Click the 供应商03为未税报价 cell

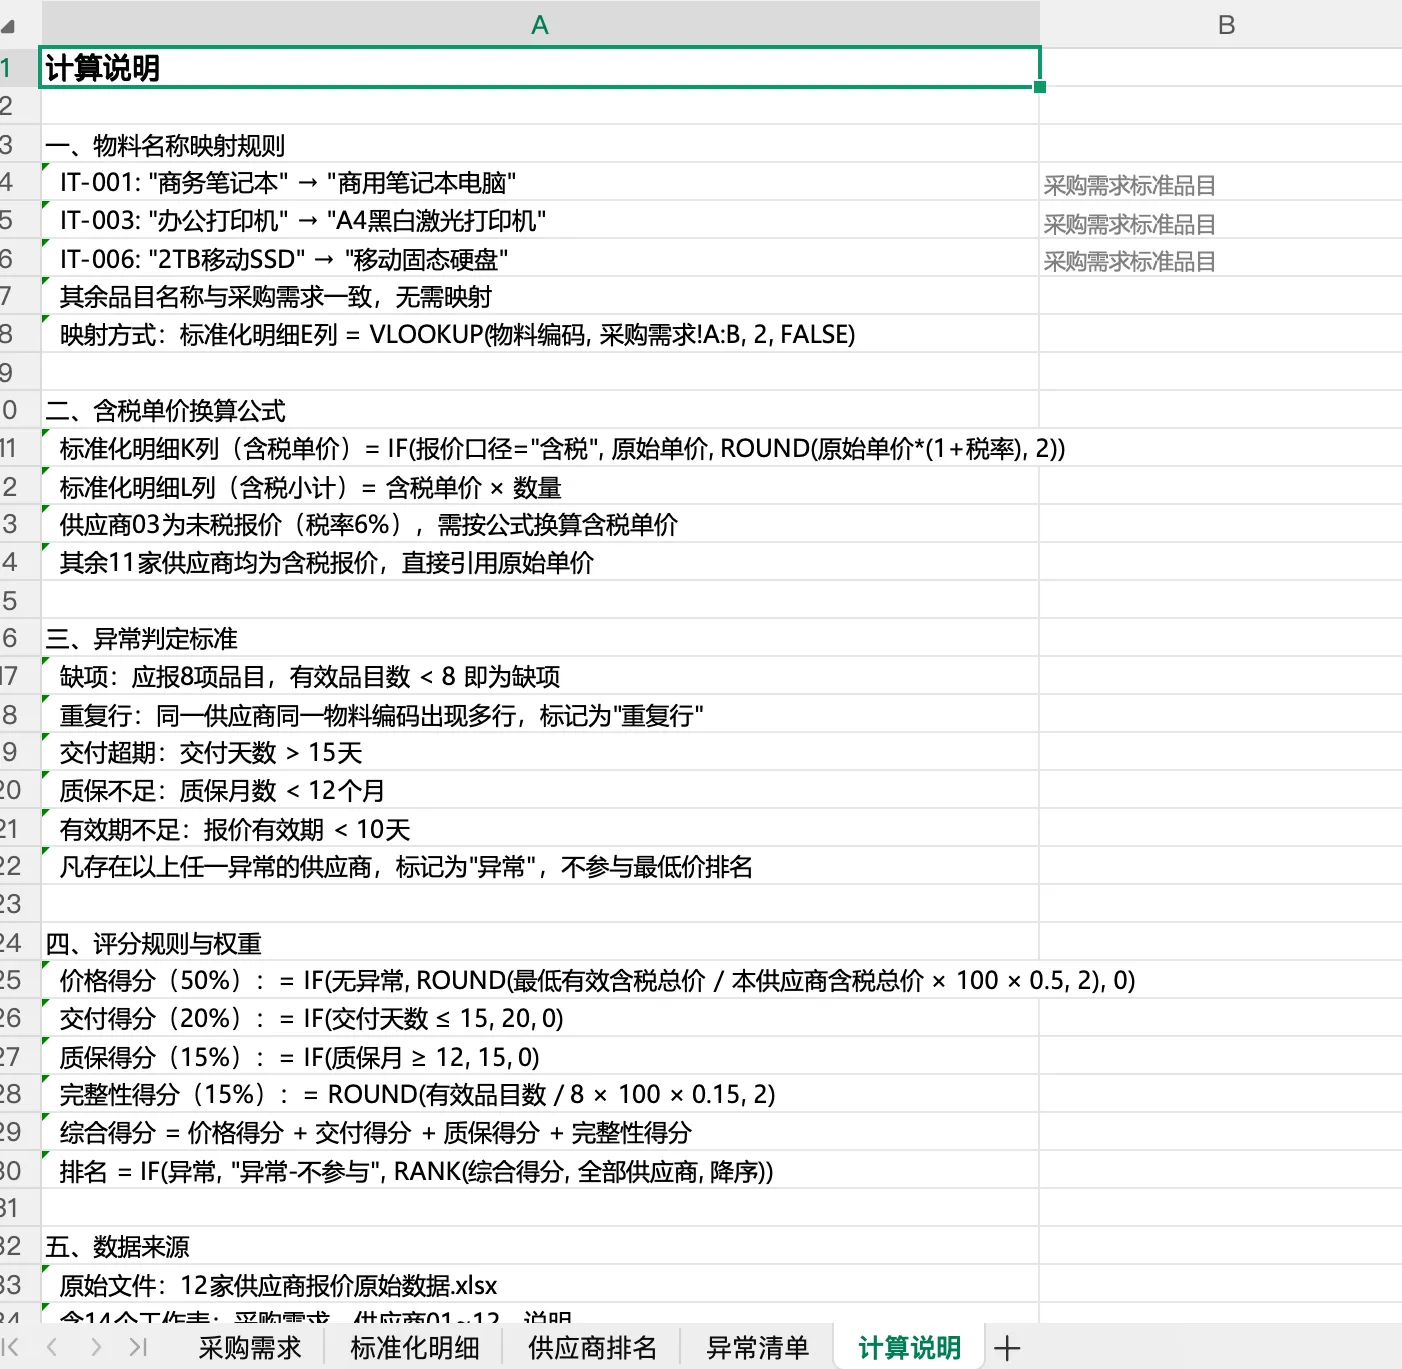pos(540,524)
